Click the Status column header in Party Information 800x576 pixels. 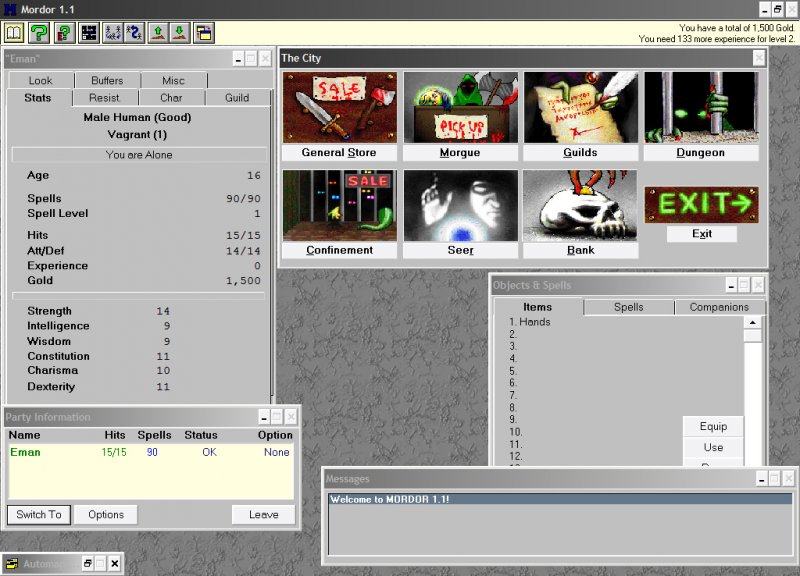tap(201, 435)
